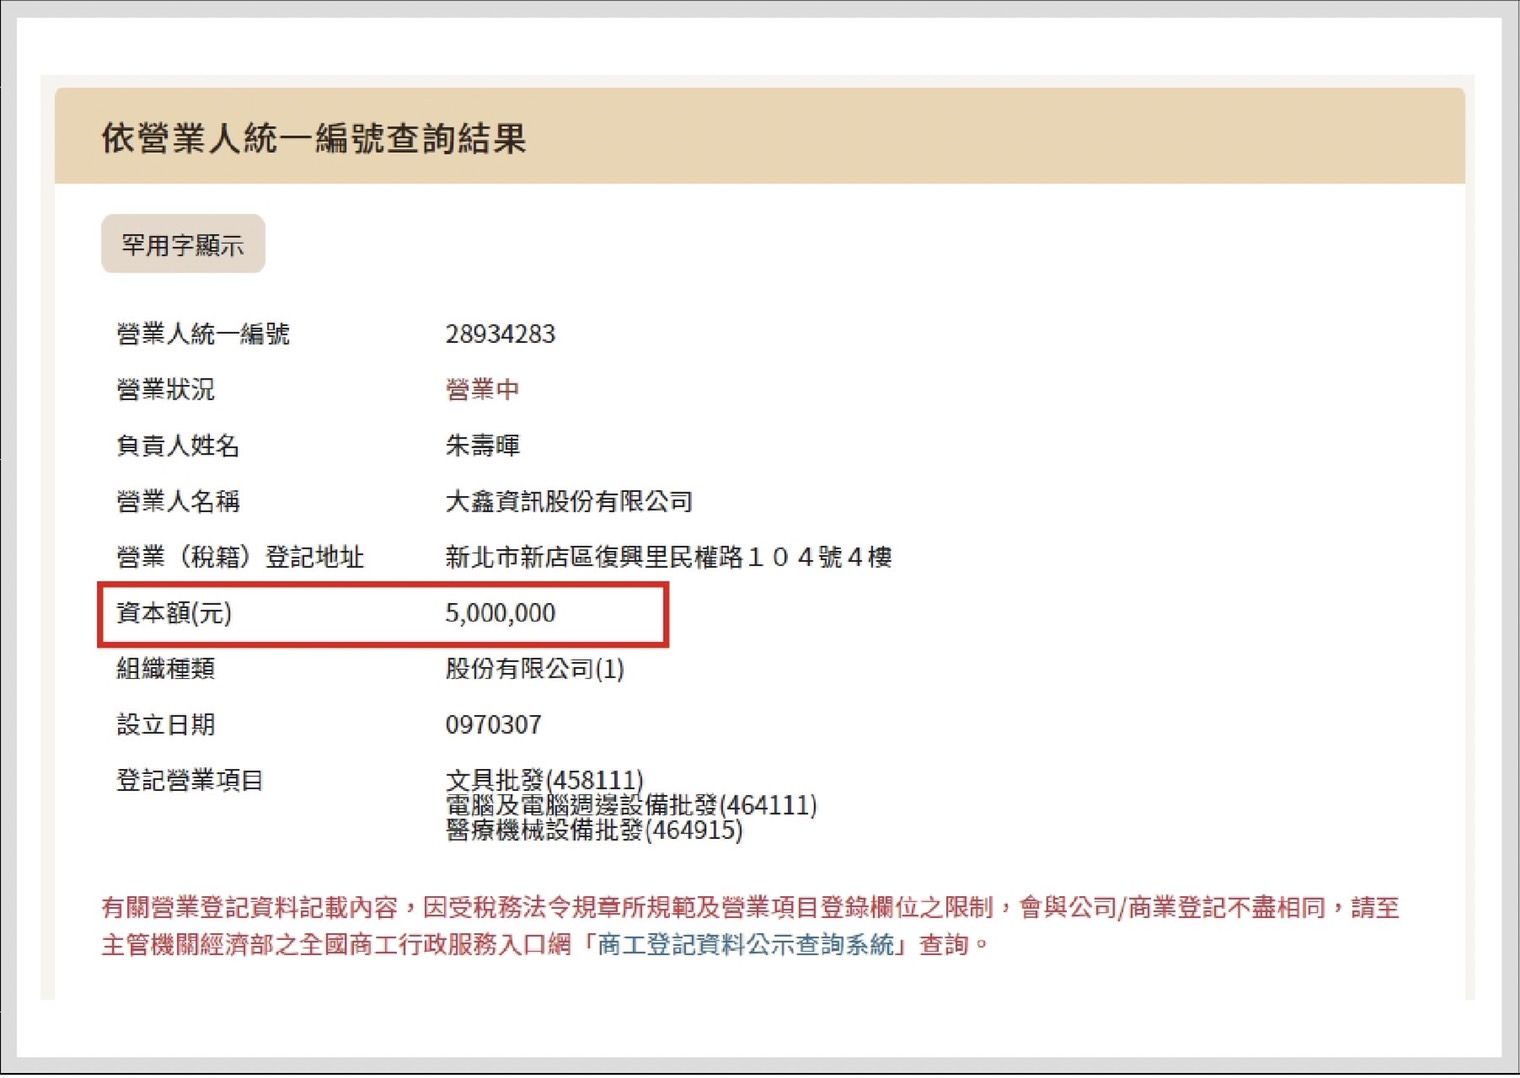The width and height of the screenshot is (1520, 1078).
Task: Click the company name 大鑫資訊股份有限公司
Action: (569, 501)
